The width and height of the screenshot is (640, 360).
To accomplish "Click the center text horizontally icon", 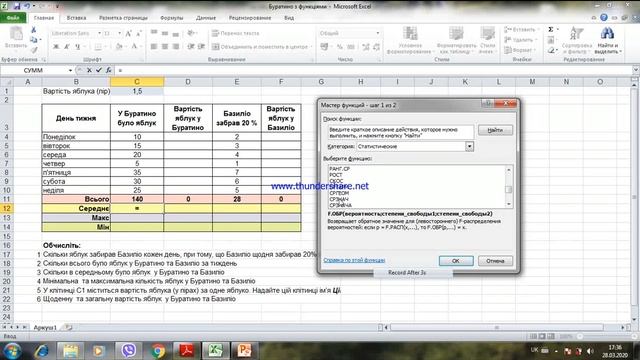I will (165, 47).
